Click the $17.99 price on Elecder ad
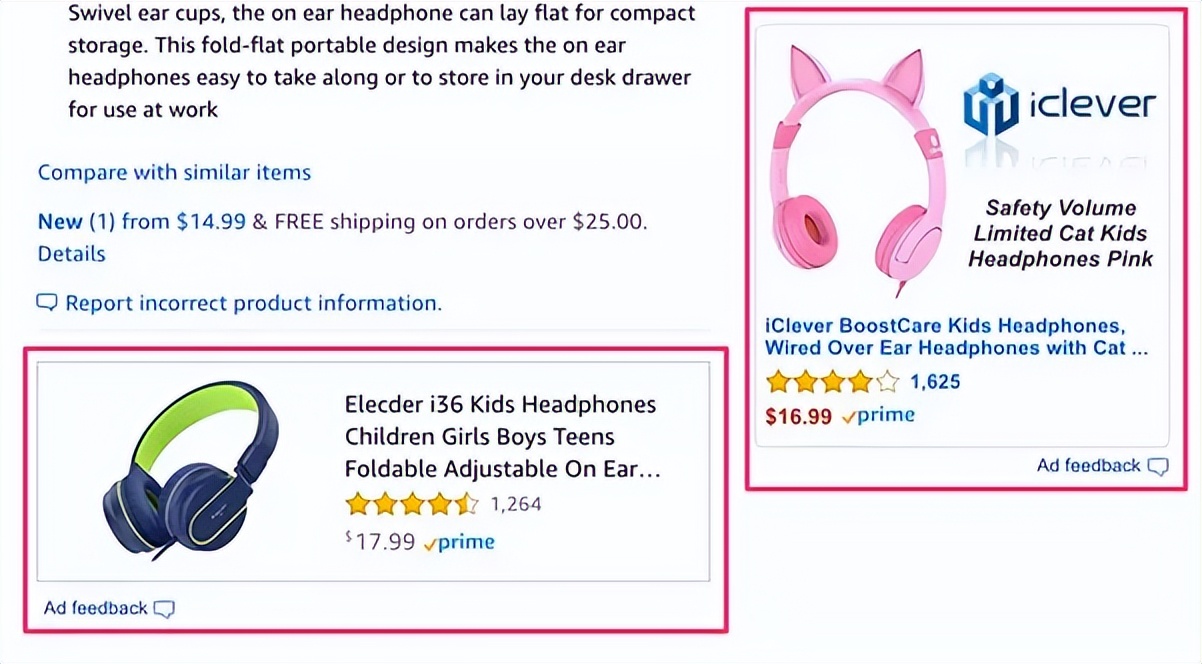The width and height of the screenshot is (1202, 664). pyautogui.click(x=381, y=542)
